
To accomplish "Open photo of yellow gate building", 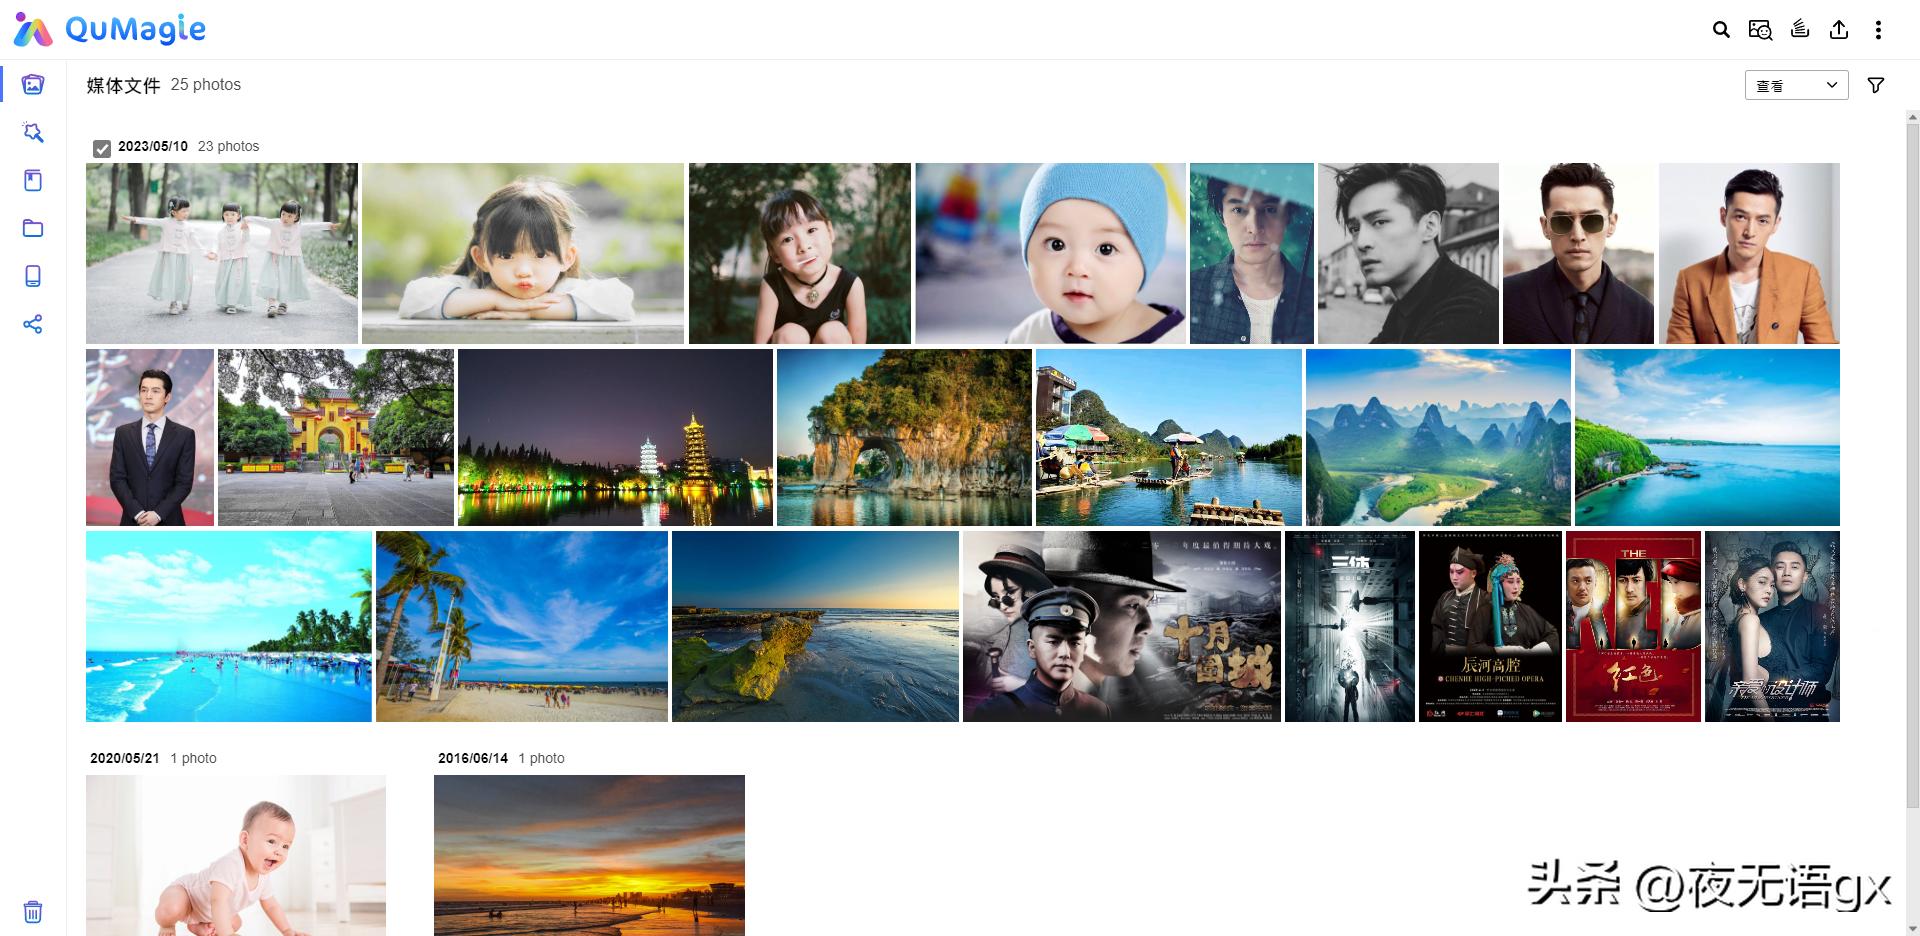I will click(336, 437).
